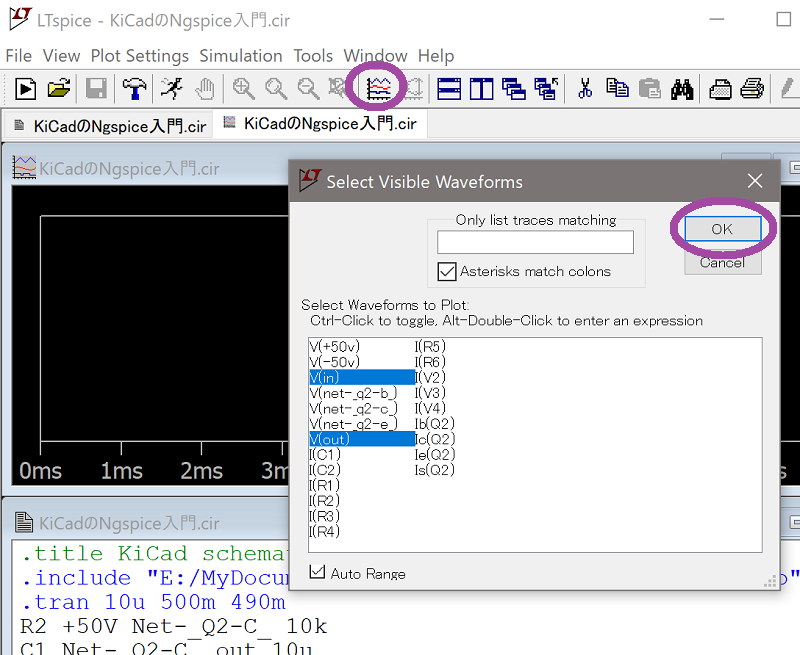Open a file with the folder icon

point(59,89)
